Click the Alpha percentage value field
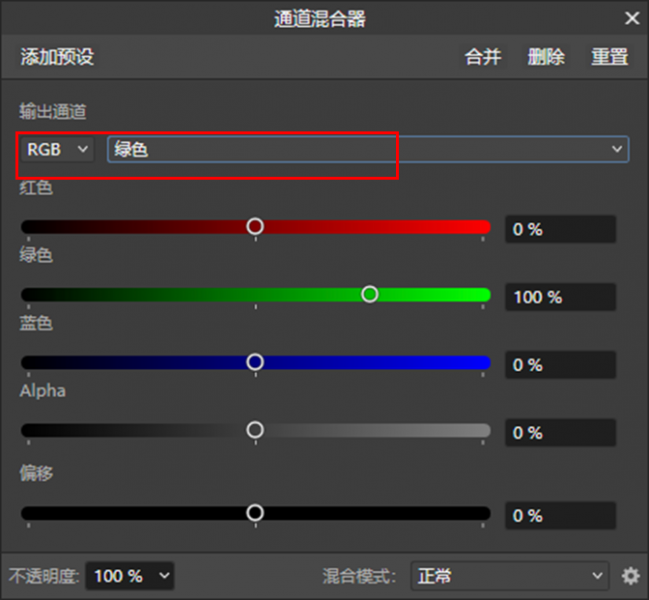The height and width of the screenshot is (600, 649). pyautogui.click(x=560, y=433)
